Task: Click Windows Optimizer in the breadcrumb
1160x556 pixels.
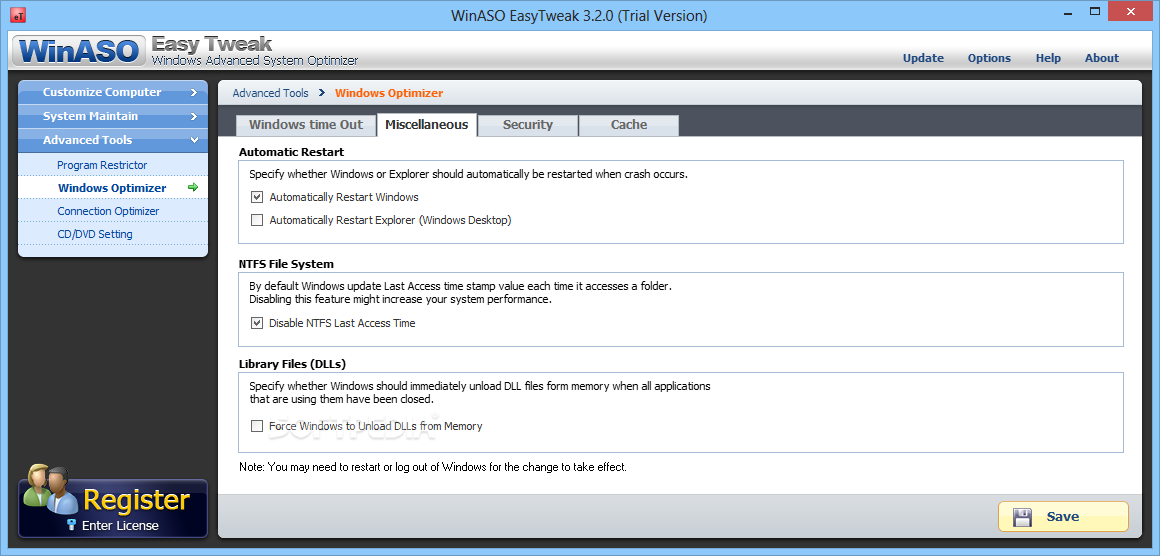Action: (389, 93)
